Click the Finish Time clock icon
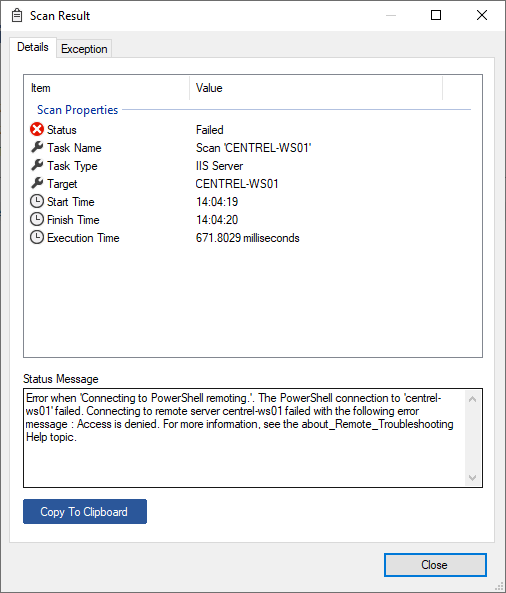Viewport: 506px width, 593px height. pyautogui.click(x=37, y=219)
